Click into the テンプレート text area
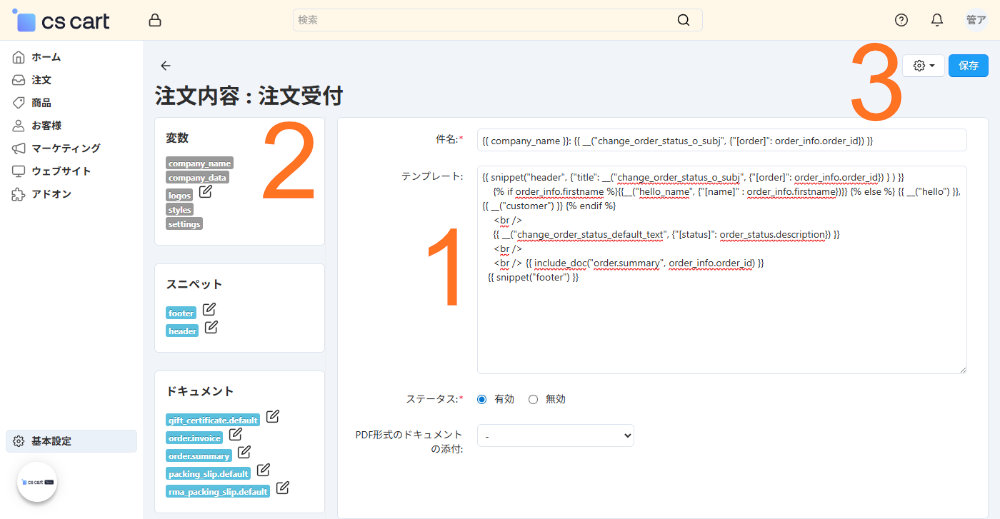The image size is (1000, 519). 721,270
